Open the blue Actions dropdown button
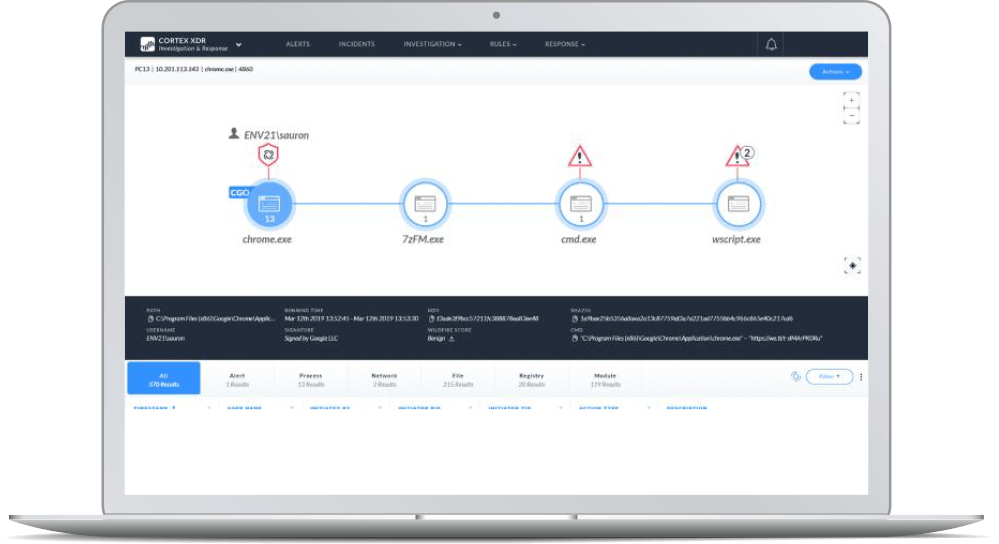Screen dimensions: 999x544 835,72
